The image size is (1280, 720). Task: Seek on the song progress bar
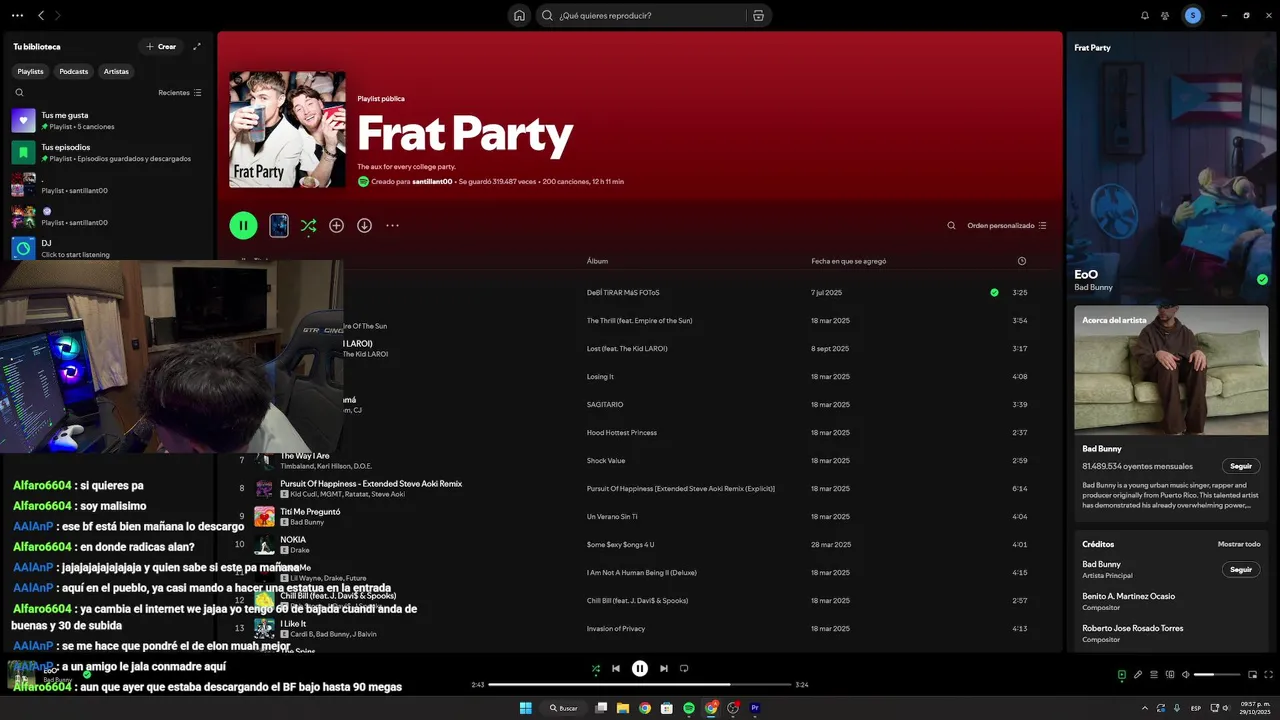(x=640, y=685)
